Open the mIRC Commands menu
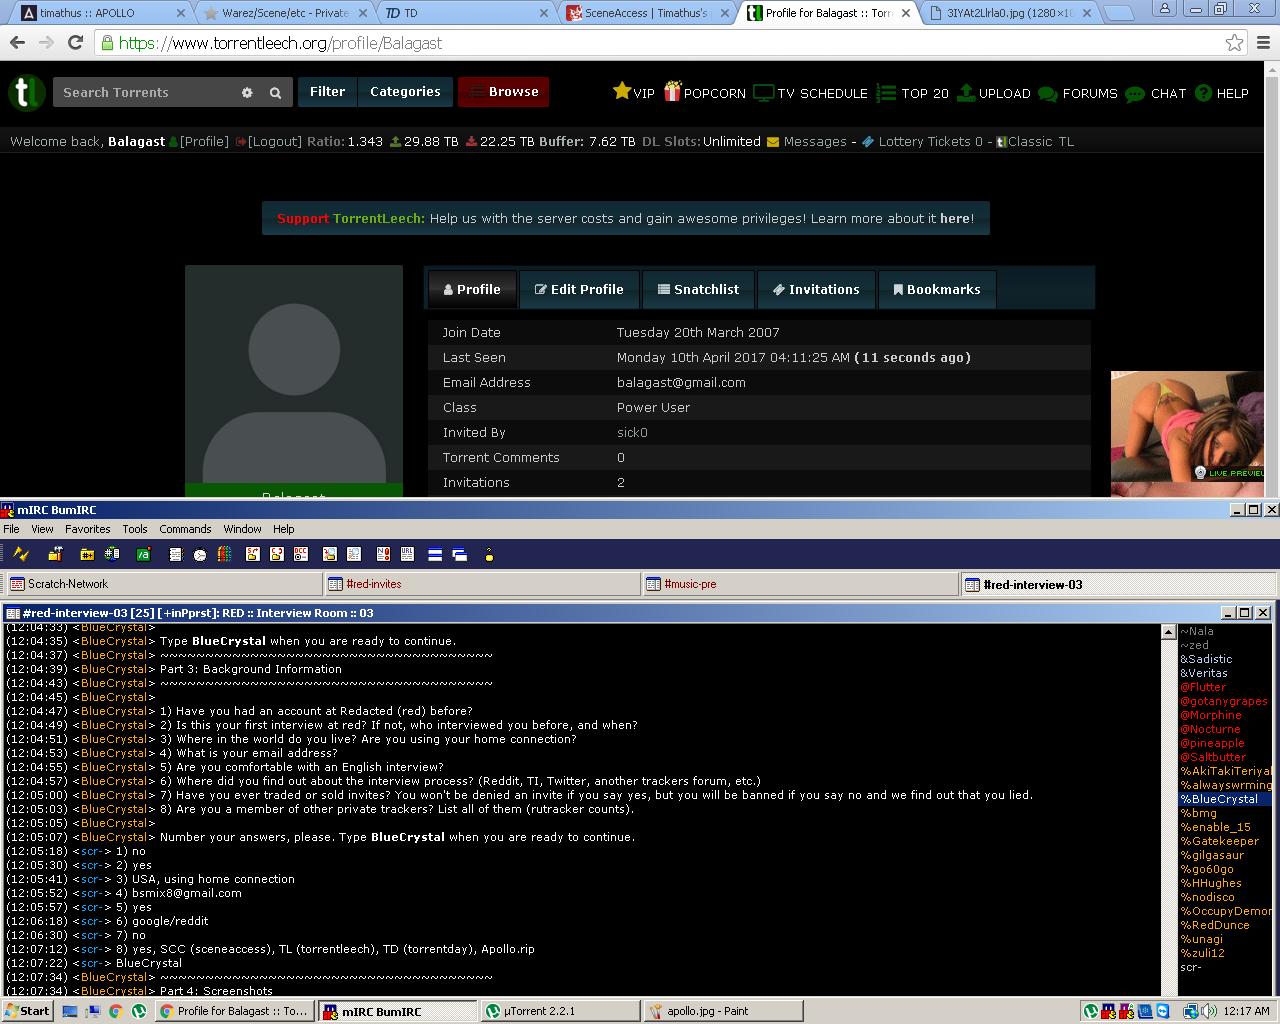Image resolution: width=1280 pixels, height=1024 pixels. click(185, 529)
